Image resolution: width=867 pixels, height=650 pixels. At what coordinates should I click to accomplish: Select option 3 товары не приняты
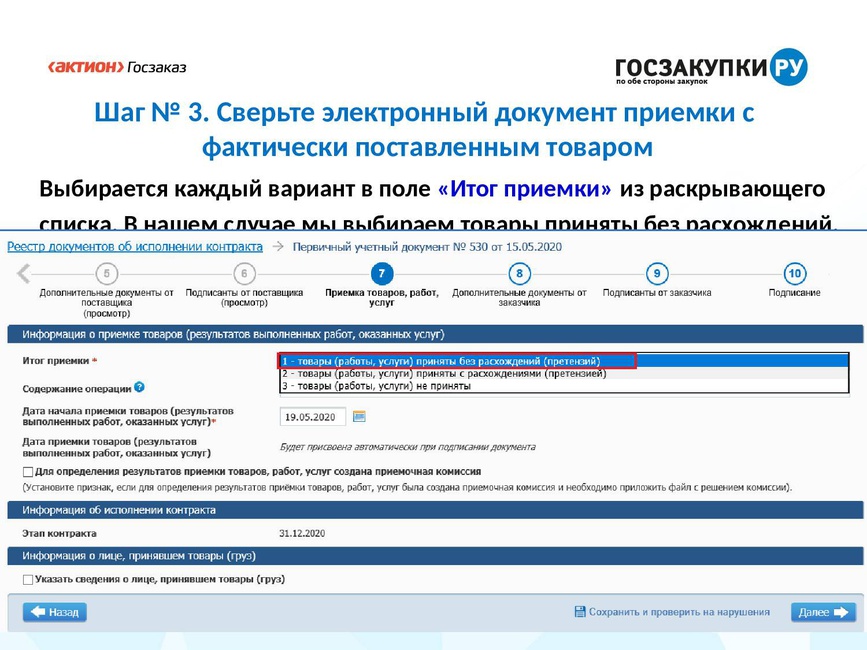click(x=564, y=386)
